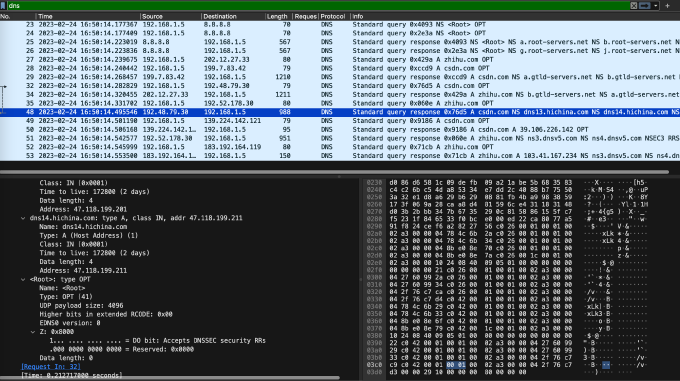
Task: Select Address: 47.118.199.211 detail line
Action: point(83,270)
